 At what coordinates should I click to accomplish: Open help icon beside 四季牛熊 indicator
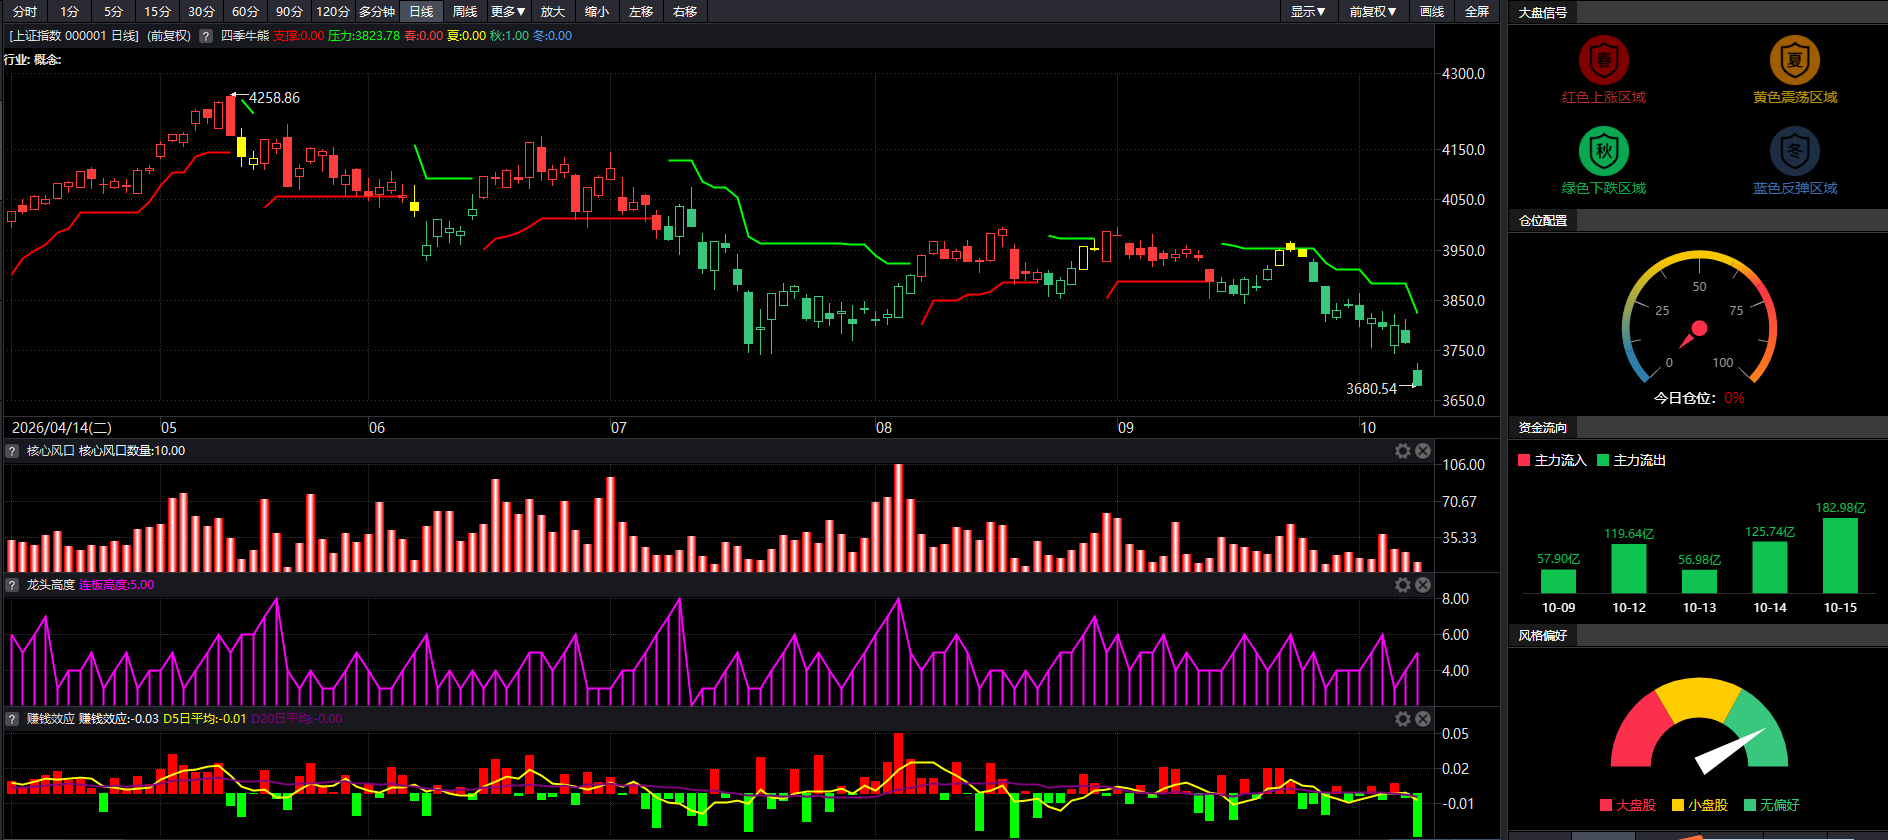tap(206, 36)
